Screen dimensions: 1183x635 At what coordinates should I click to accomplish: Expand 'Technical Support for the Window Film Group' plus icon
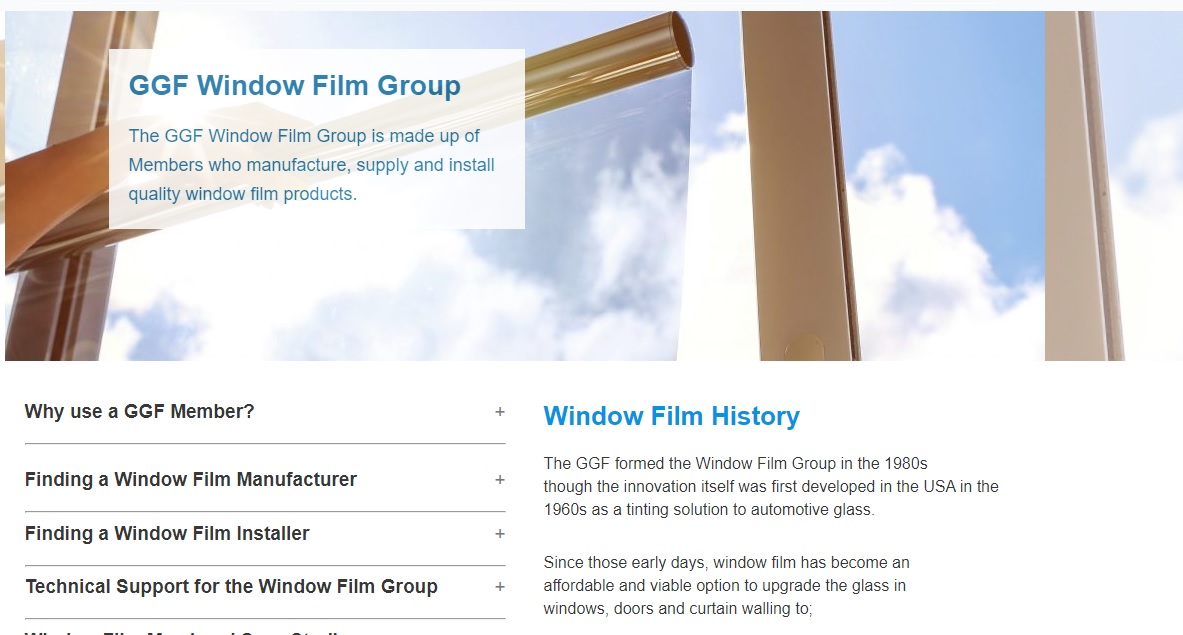(x=499, y=587)
